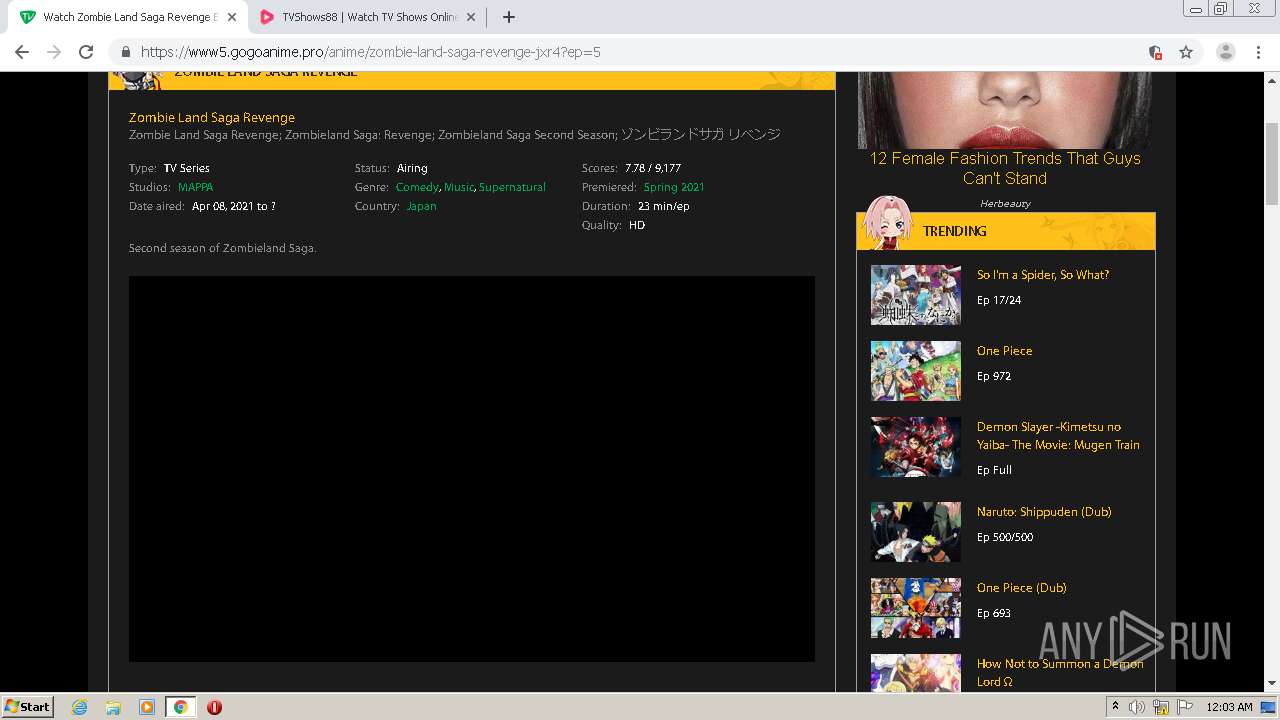Click the Naruto Shippuden thumbnail
This screenshot has height=720, width=1280.
click(916, 532)
